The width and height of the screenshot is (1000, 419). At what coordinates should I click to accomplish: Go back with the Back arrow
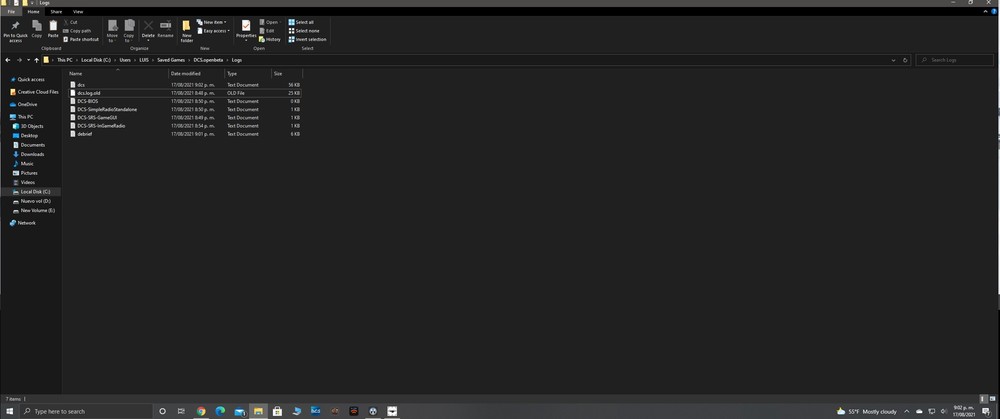pyautogui.click(x=8, y=60)
